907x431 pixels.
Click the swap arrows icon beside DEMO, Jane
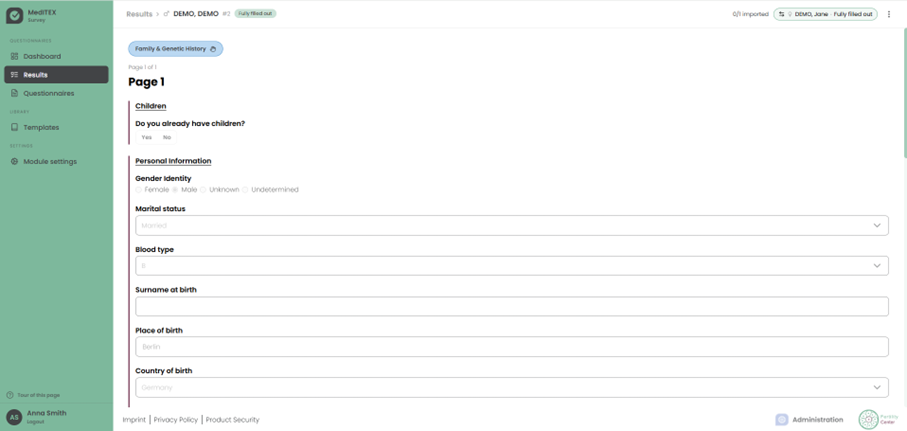[x=781, y=14]
